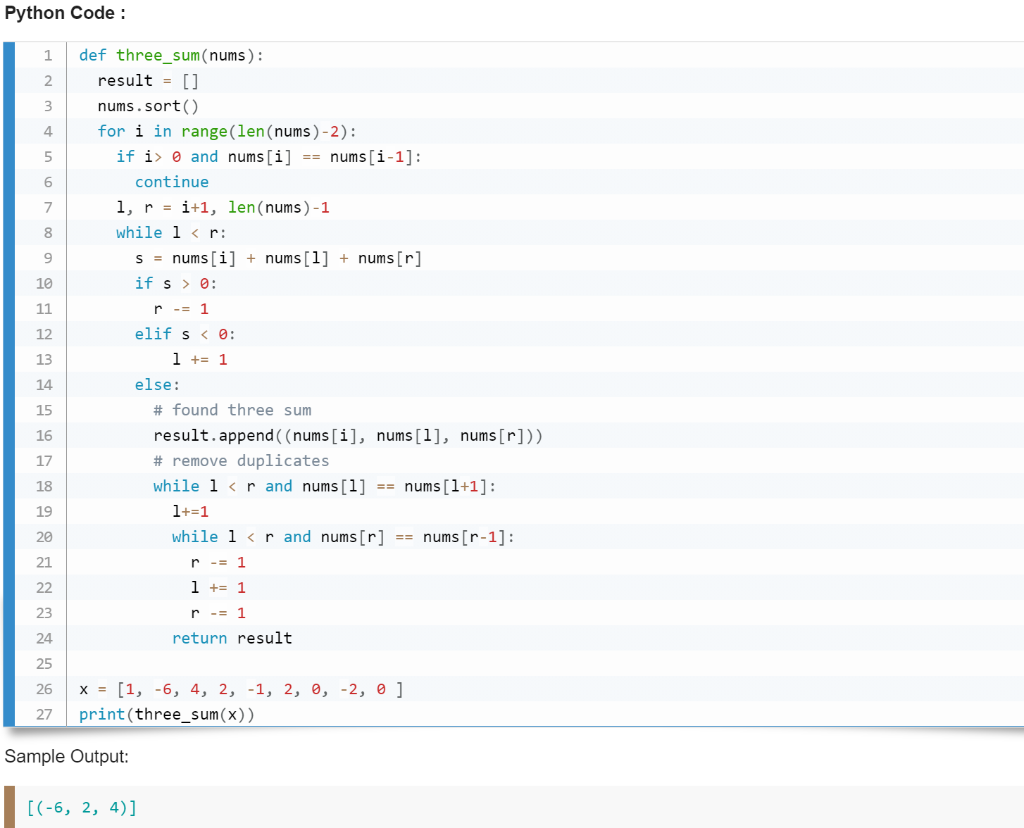Viewport: 1024px width, 828px height.
Task: Click the 'Sample Output:' label
Action: [67, 756]
